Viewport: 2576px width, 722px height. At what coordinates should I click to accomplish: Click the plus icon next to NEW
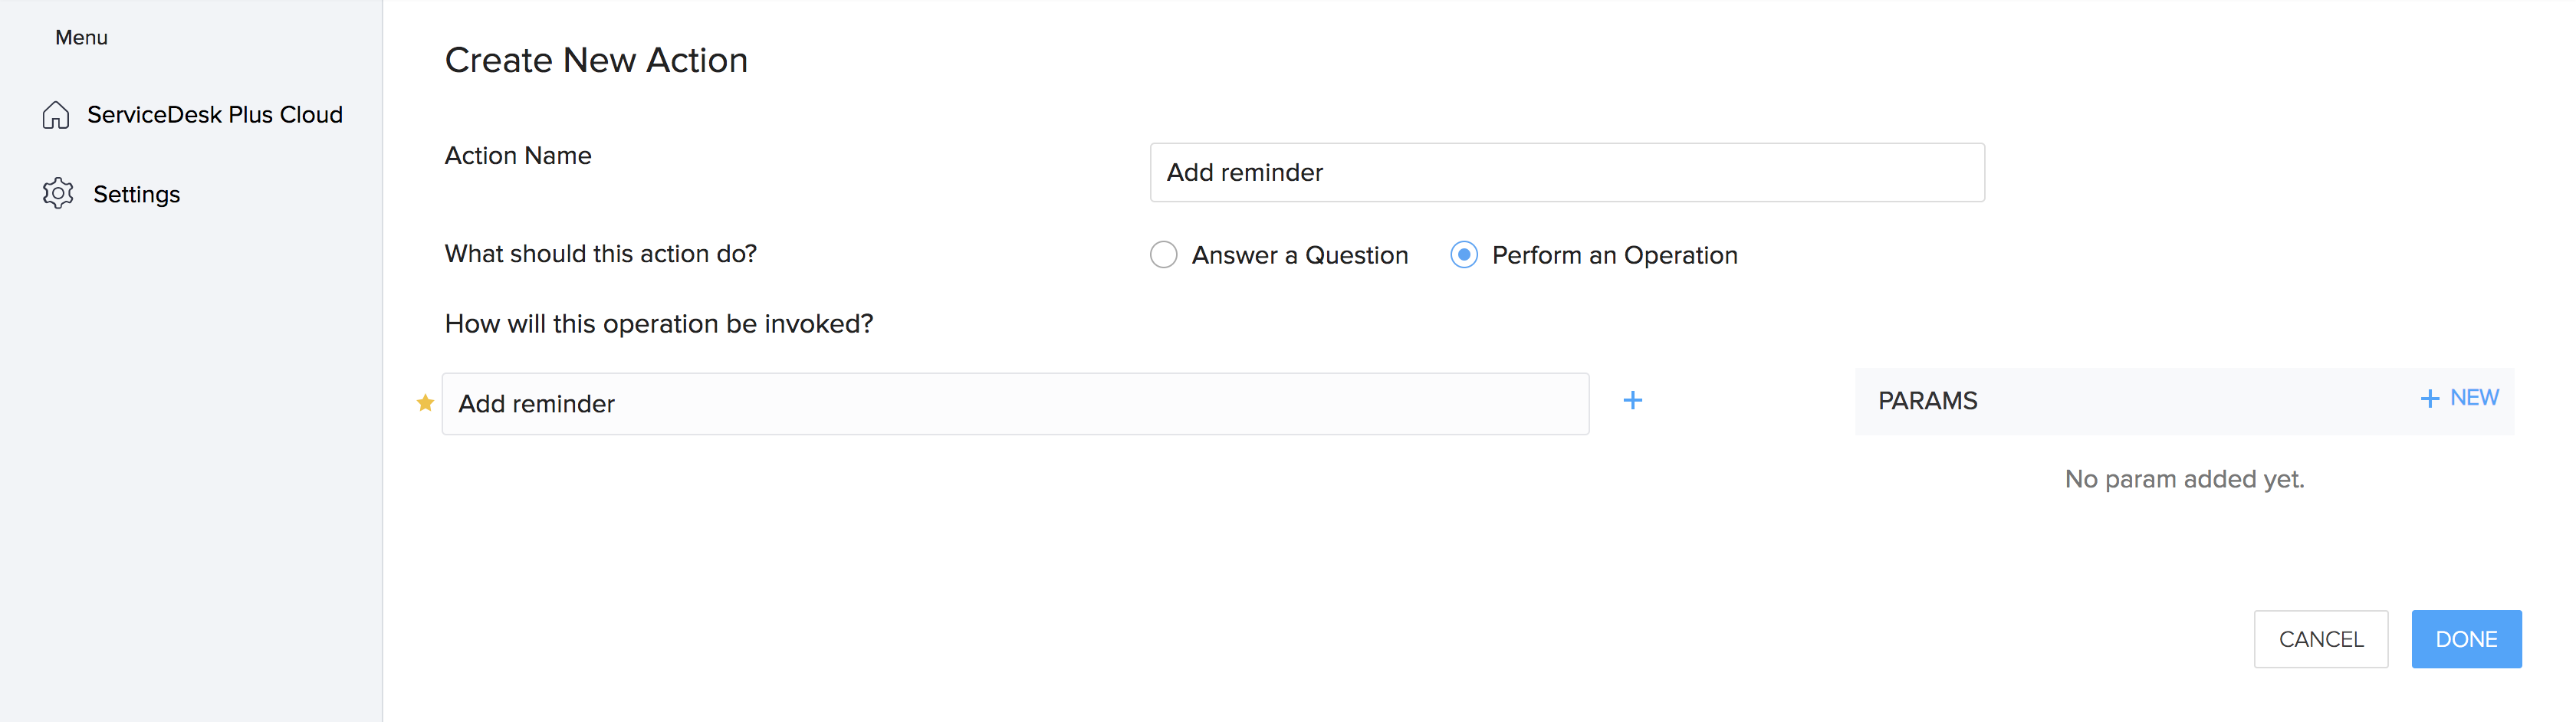tap(2429, 399)
